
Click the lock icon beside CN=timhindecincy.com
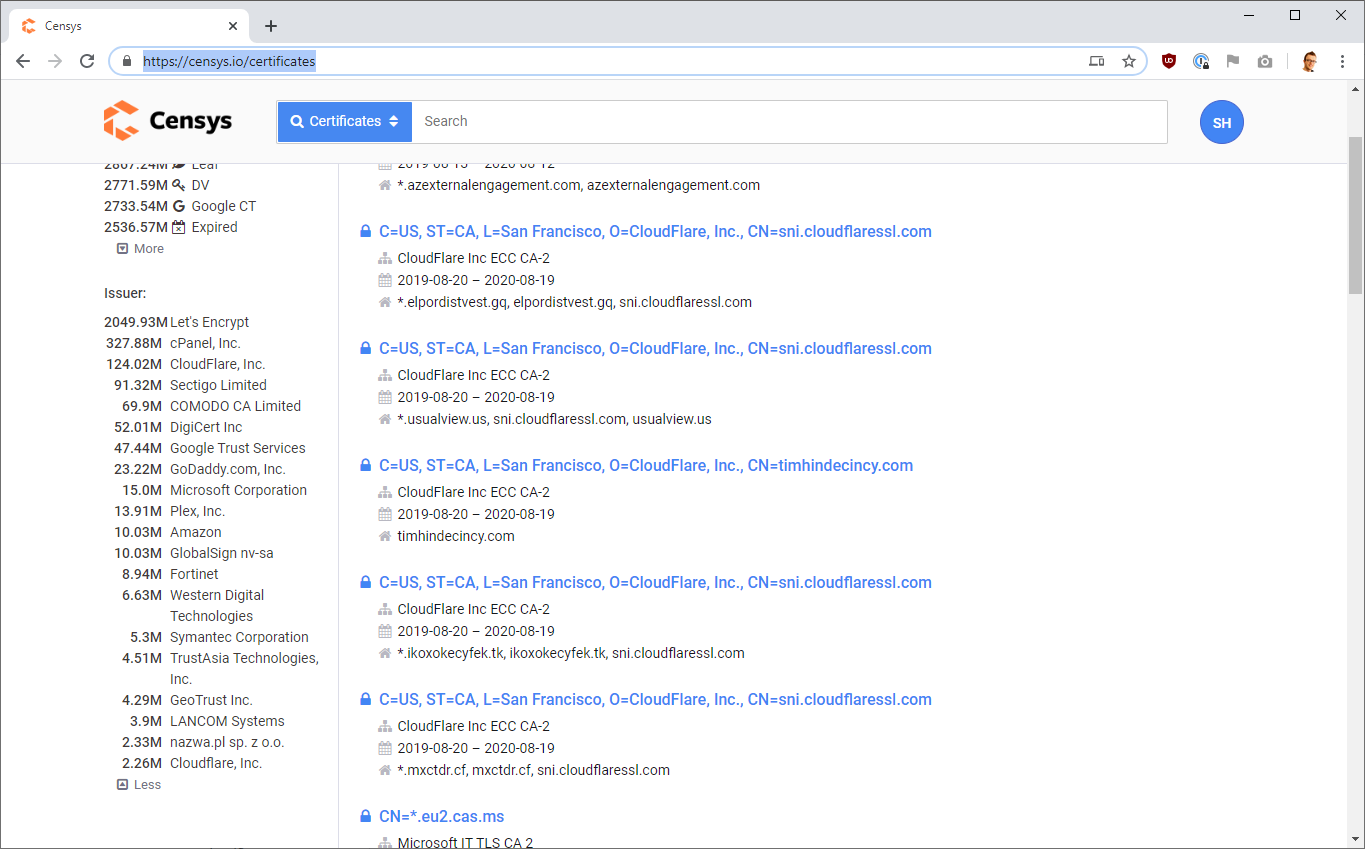click(x=366, y=465)
